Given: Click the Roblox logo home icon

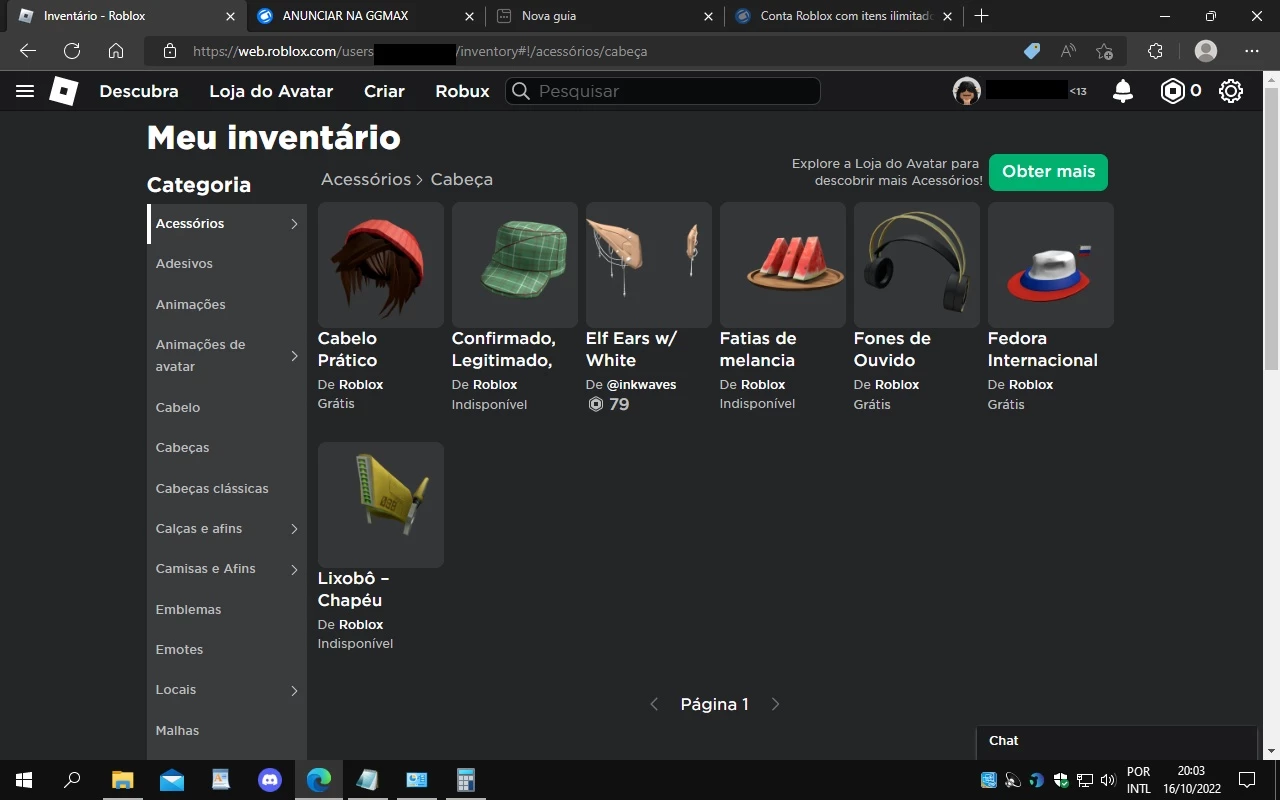Looking at the screenshot, I should coord(63,91).
